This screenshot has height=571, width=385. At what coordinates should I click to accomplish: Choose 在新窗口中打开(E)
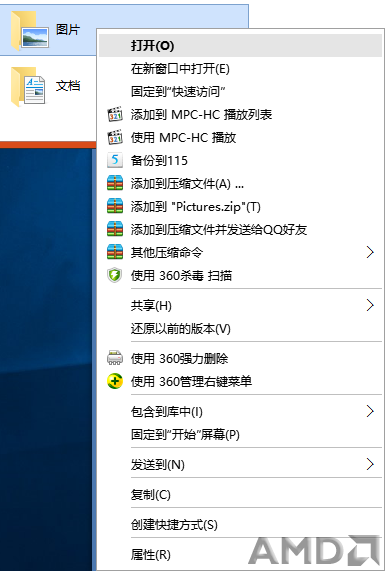tap(240, 68)
